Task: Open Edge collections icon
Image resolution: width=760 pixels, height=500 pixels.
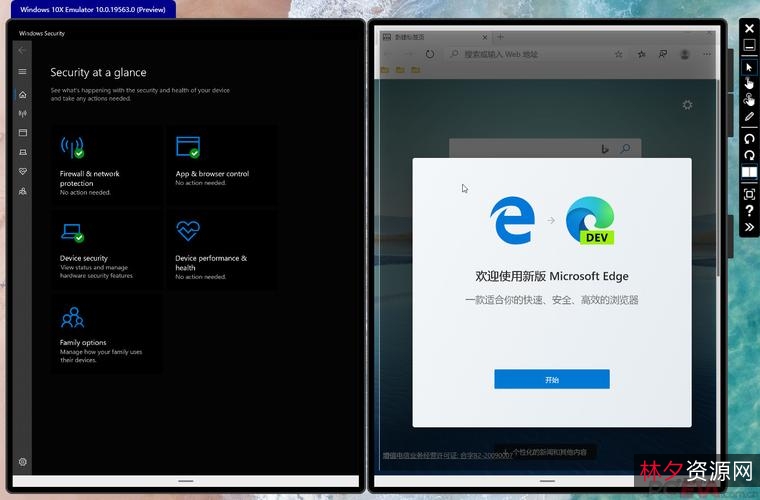Action: point(663,54)
